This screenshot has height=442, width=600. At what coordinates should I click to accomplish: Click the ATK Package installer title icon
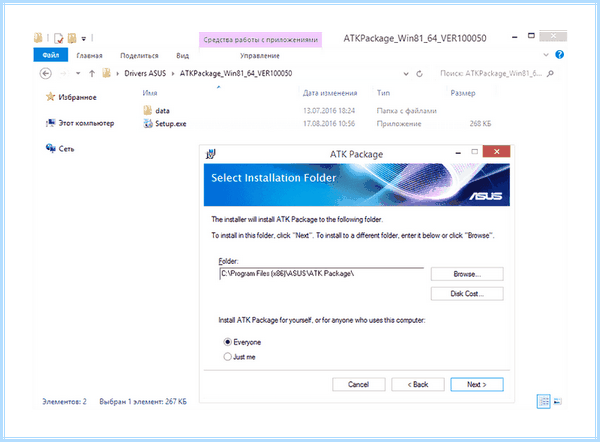[x=210, y=154]
